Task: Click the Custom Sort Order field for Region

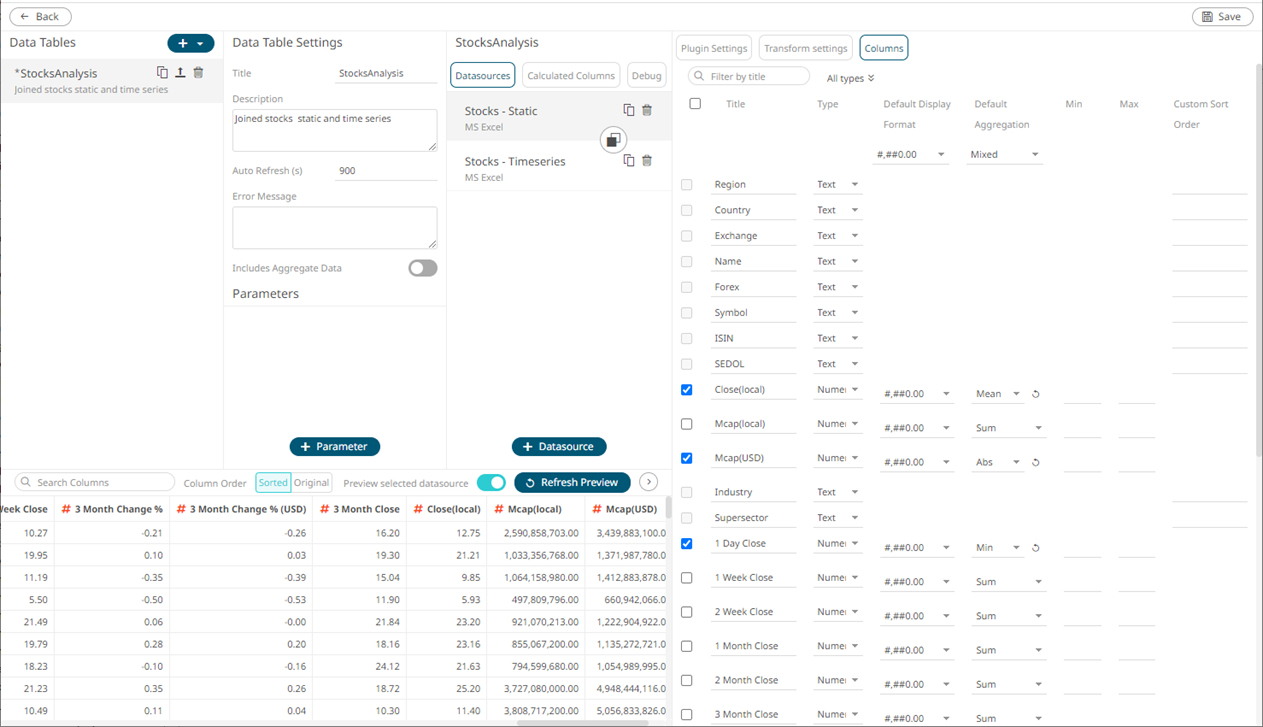Action: pos(1209,185)
